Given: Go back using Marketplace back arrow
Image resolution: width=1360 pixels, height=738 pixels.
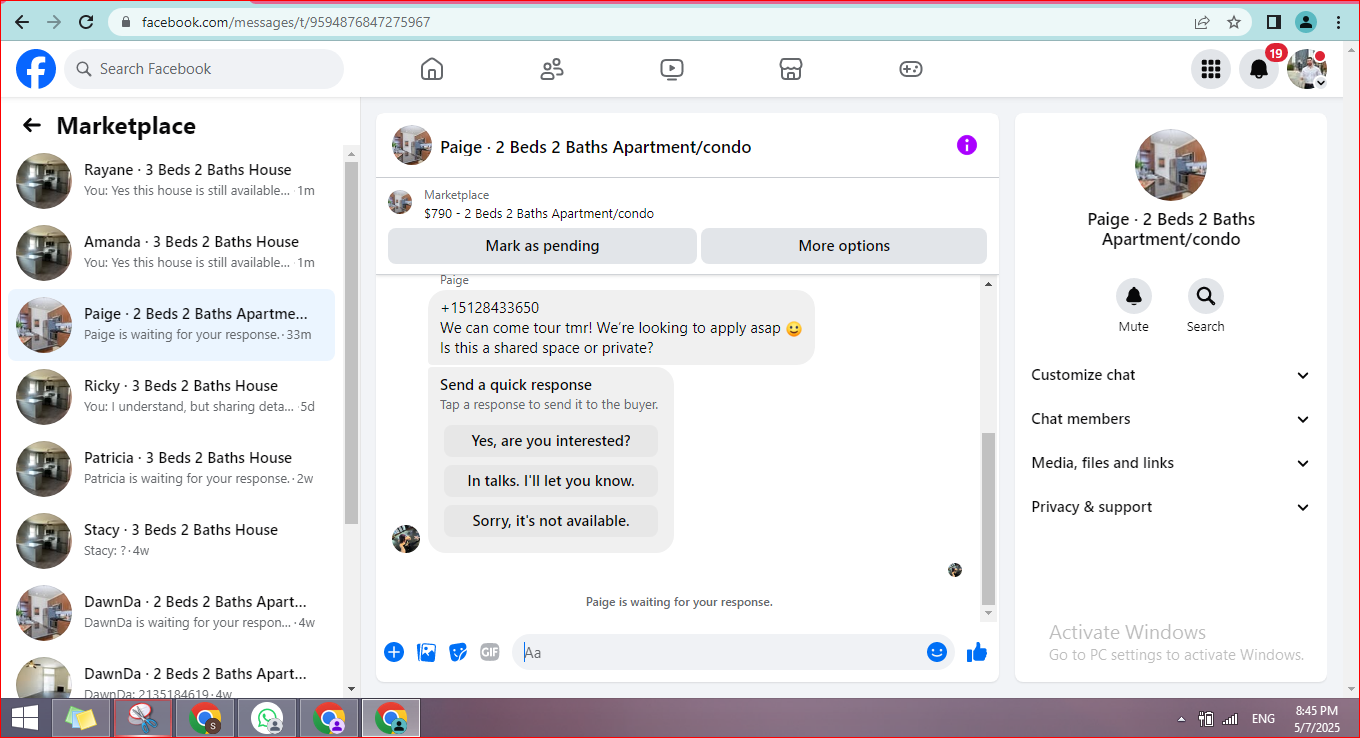Looking at the screenshot, I should [x=32, y=125].
